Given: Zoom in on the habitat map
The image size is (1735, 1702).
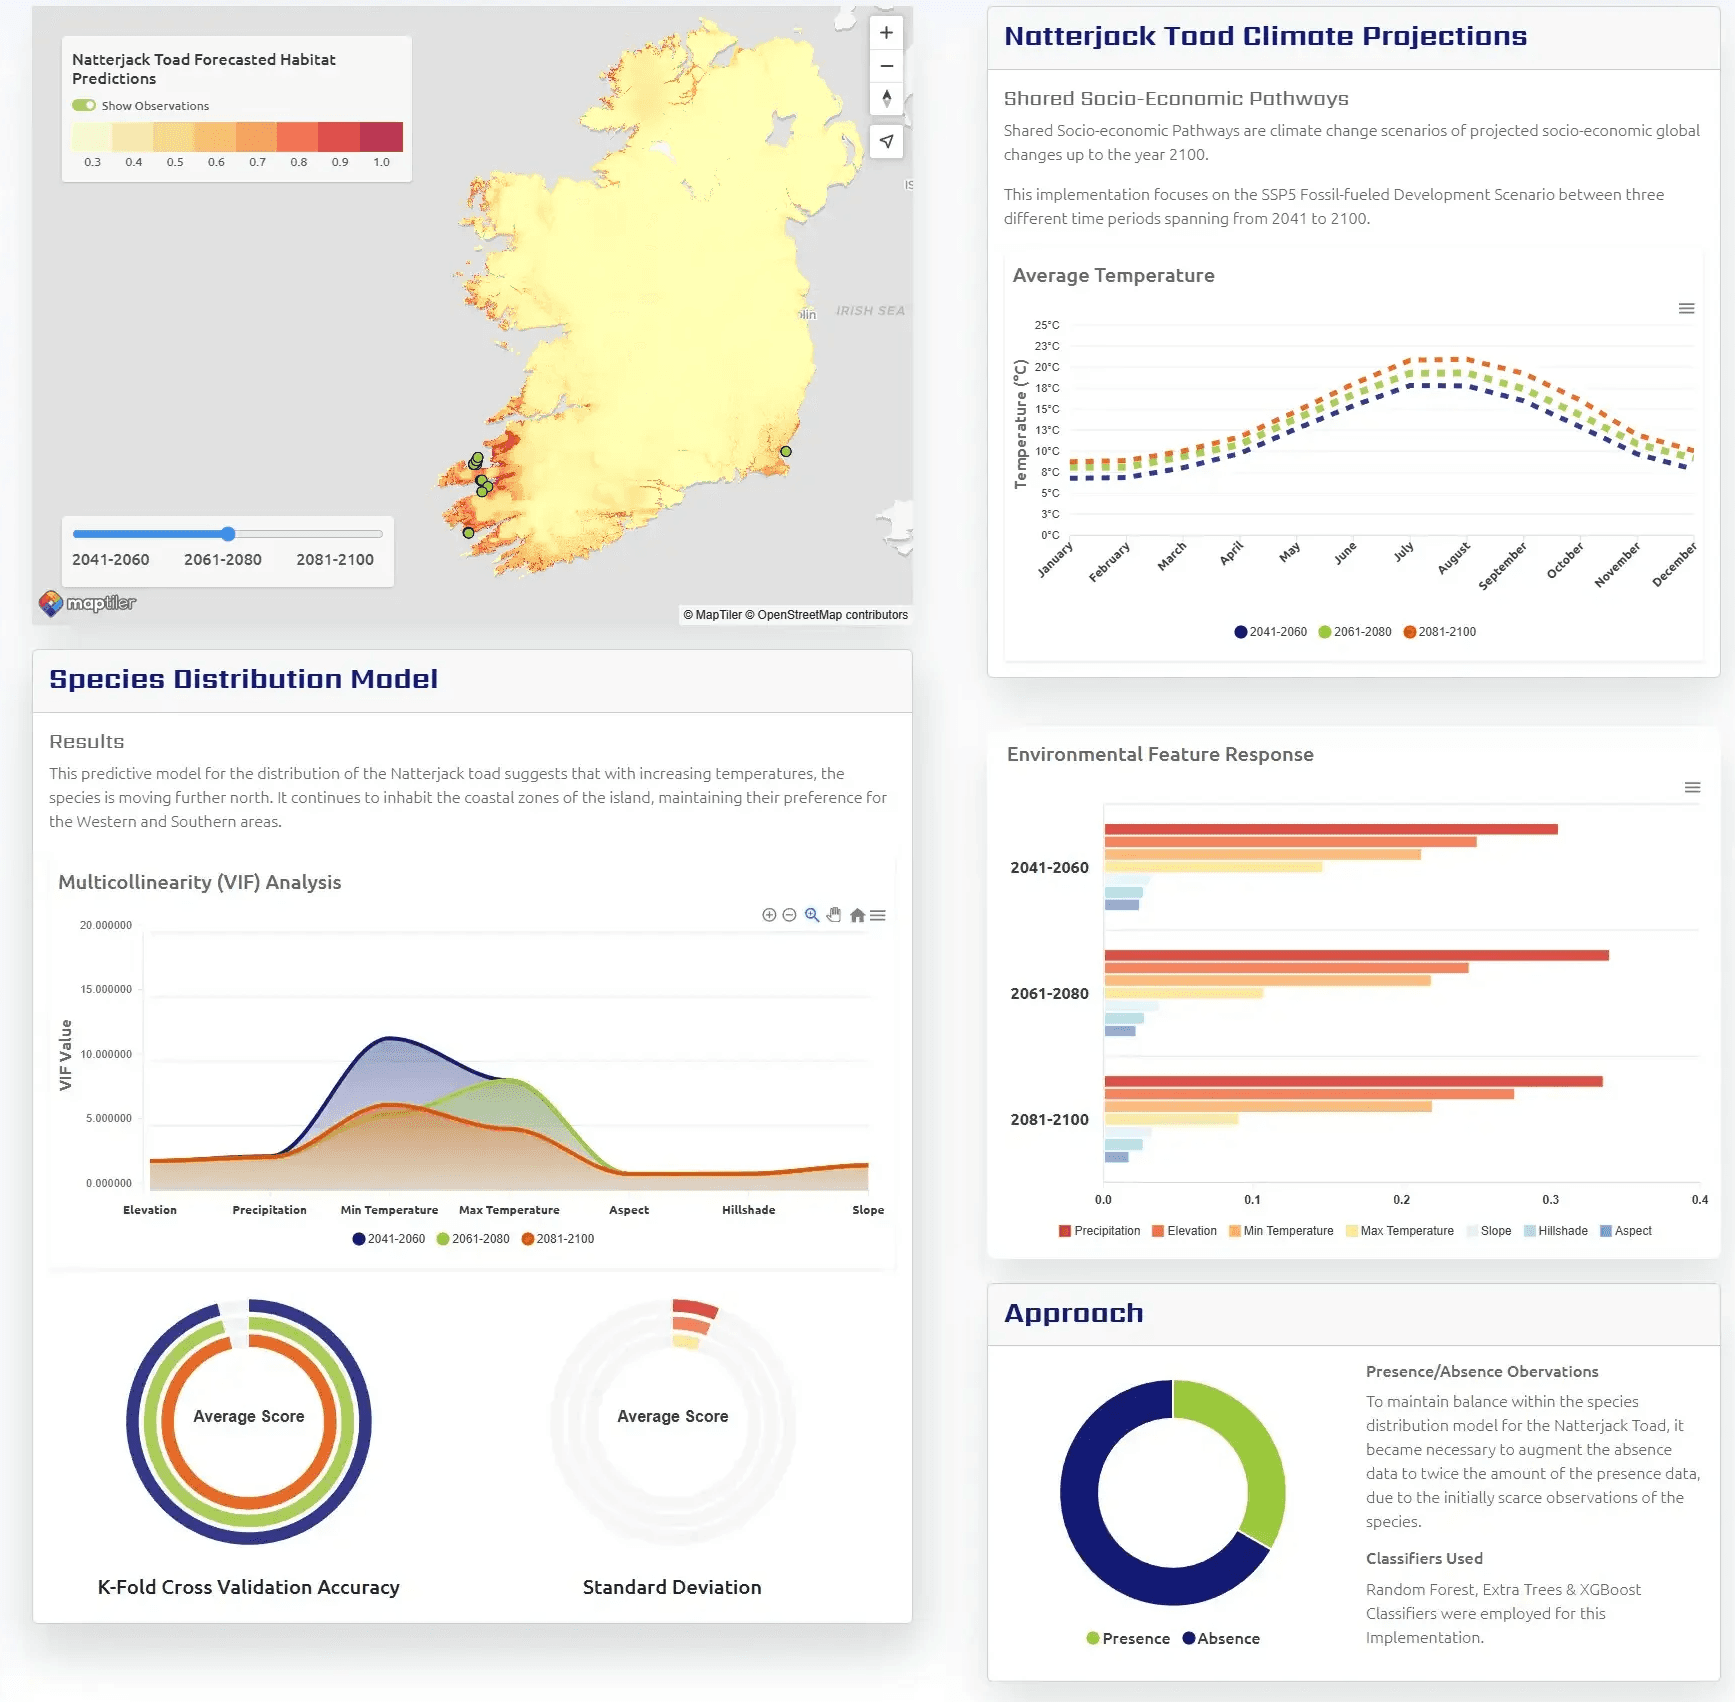Looking at the screenshot, I should (886, 33).
